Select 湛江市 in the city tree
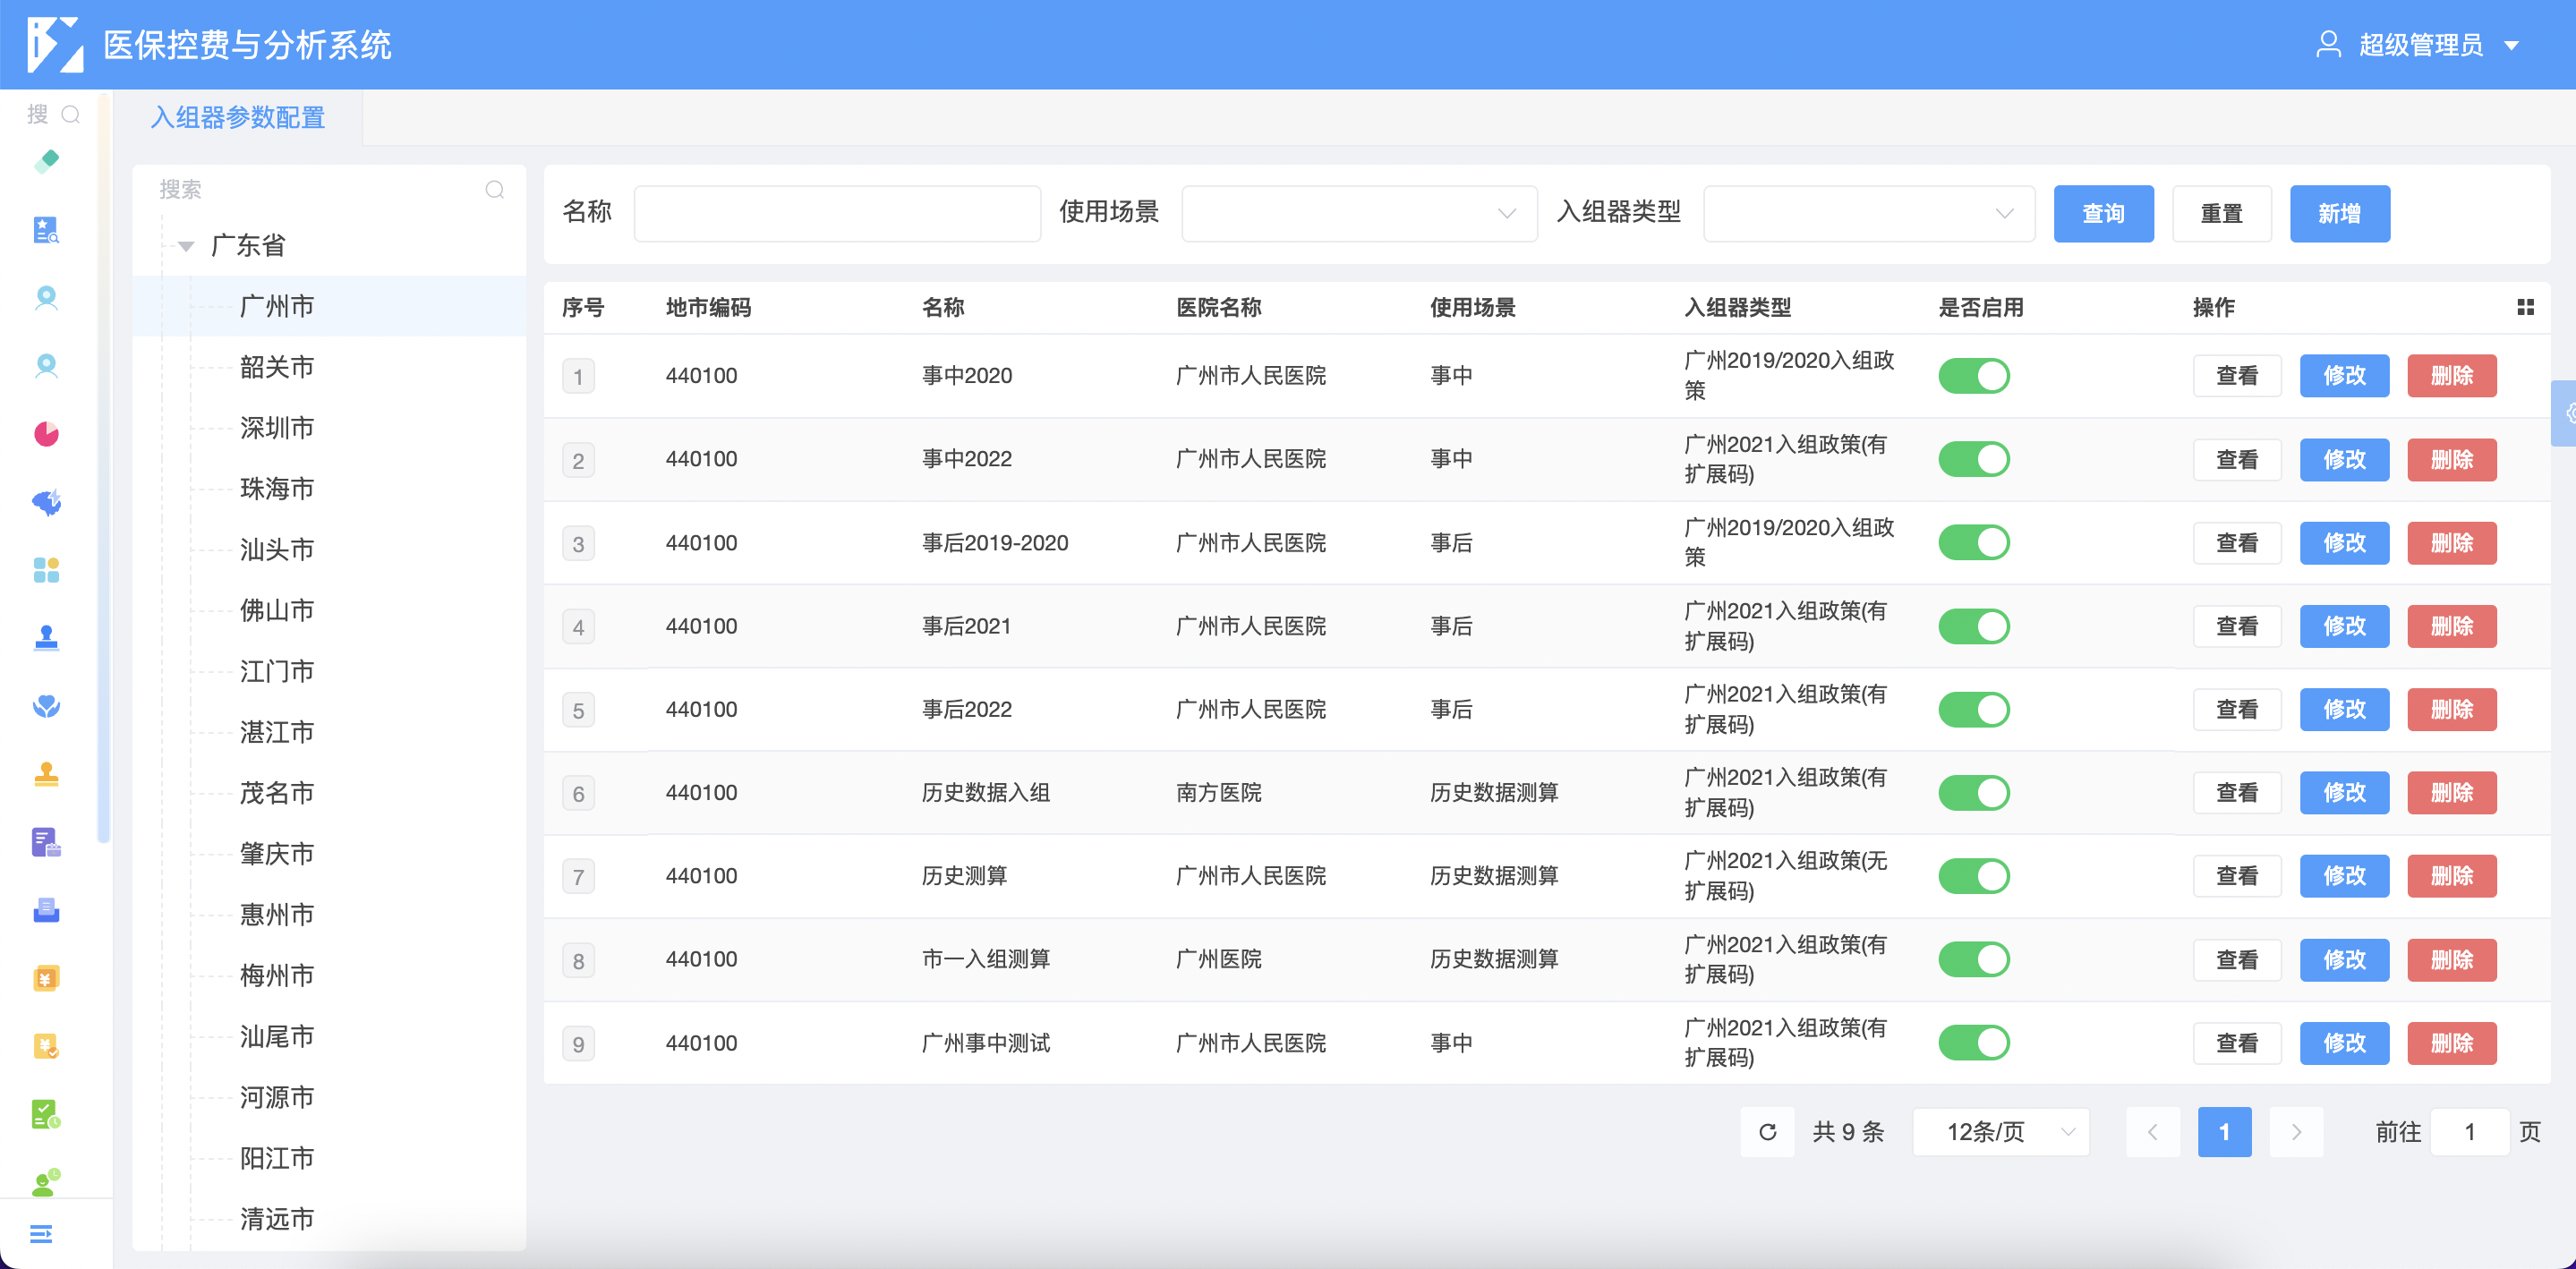2576x1269 pixels. coord(277,732)
